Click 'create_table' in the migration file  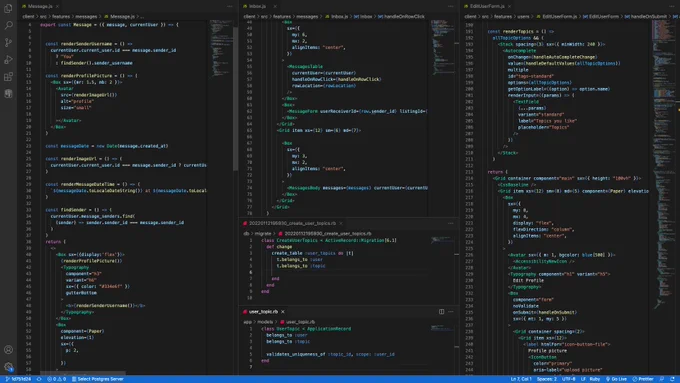(x=287, y=253)
